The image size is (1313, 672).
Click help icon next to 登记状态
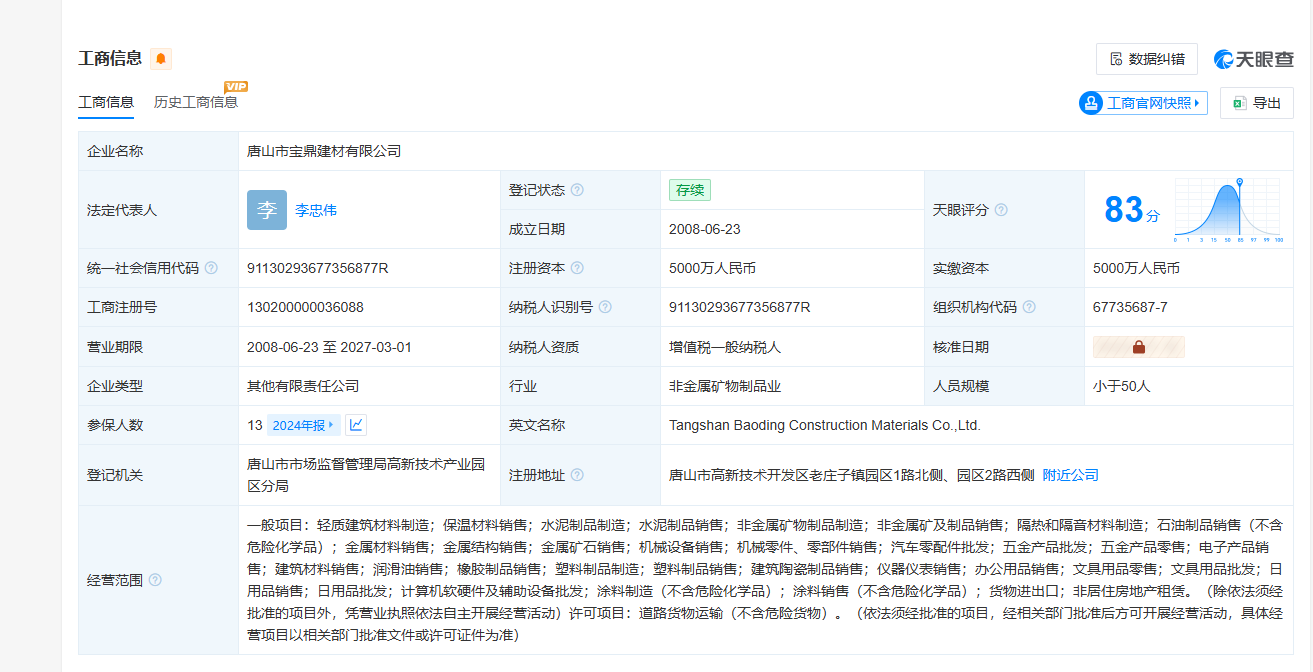(577, 190)
